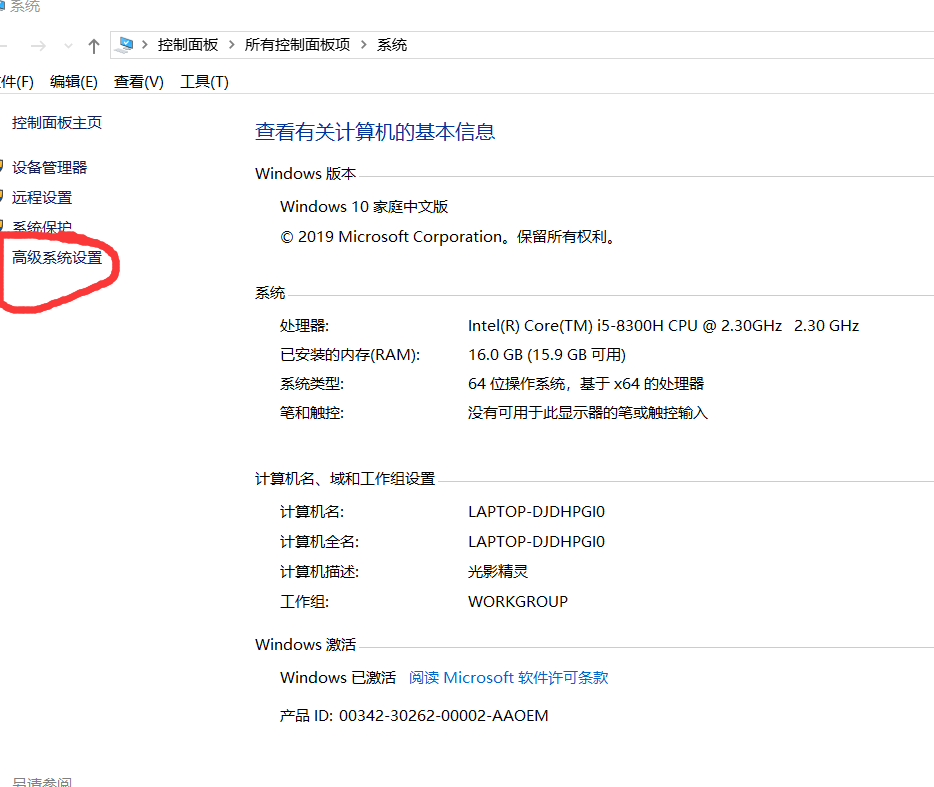Open 高级系统设置 circled in red

coord(57,257)
